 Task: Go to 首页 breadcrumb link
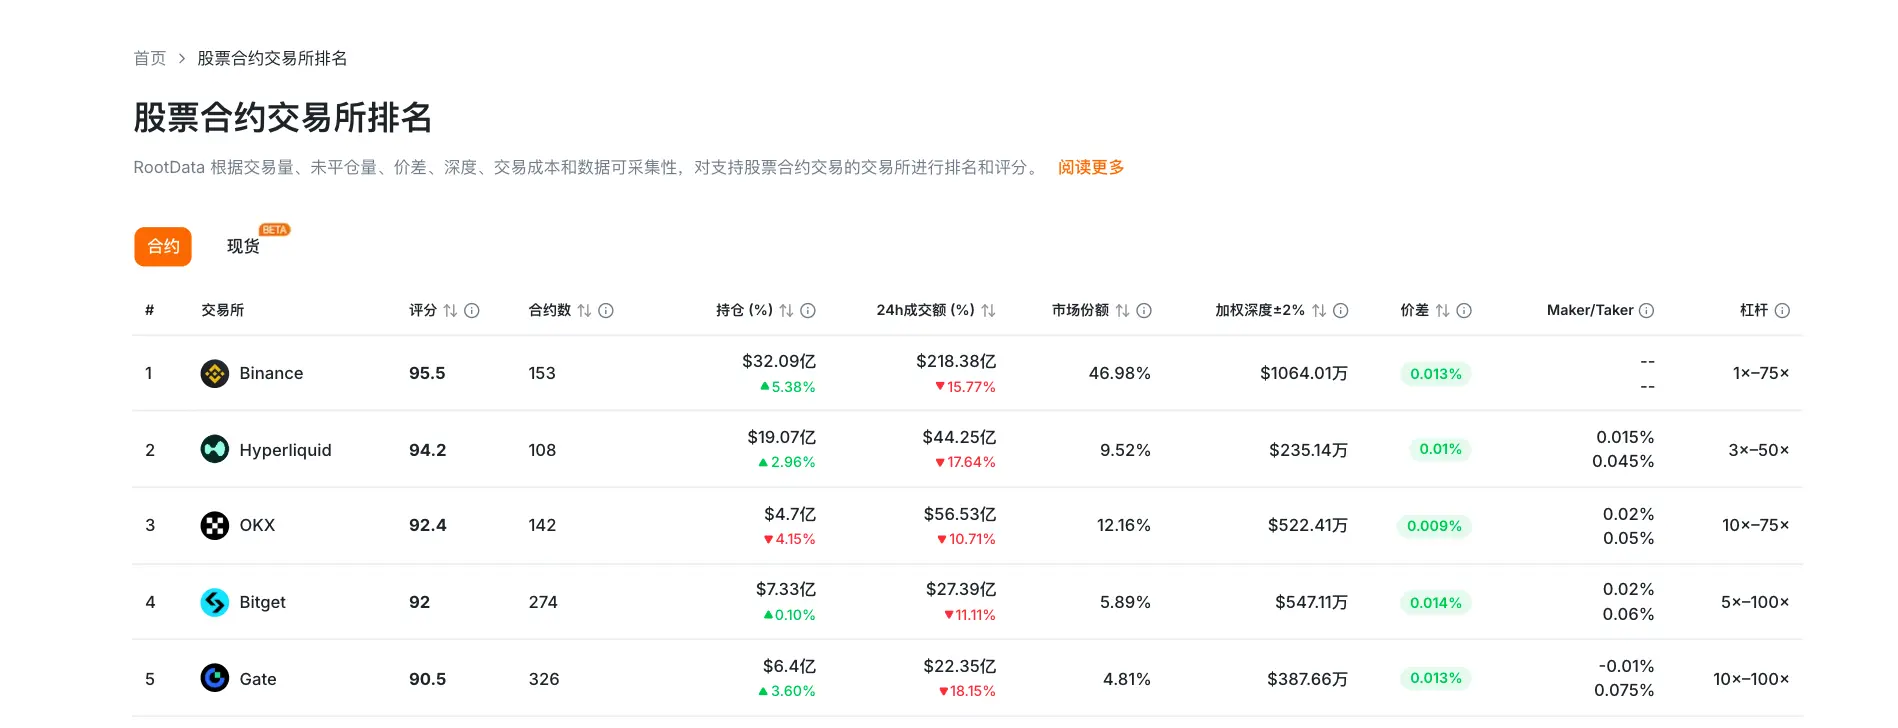(x=150, y=58)
